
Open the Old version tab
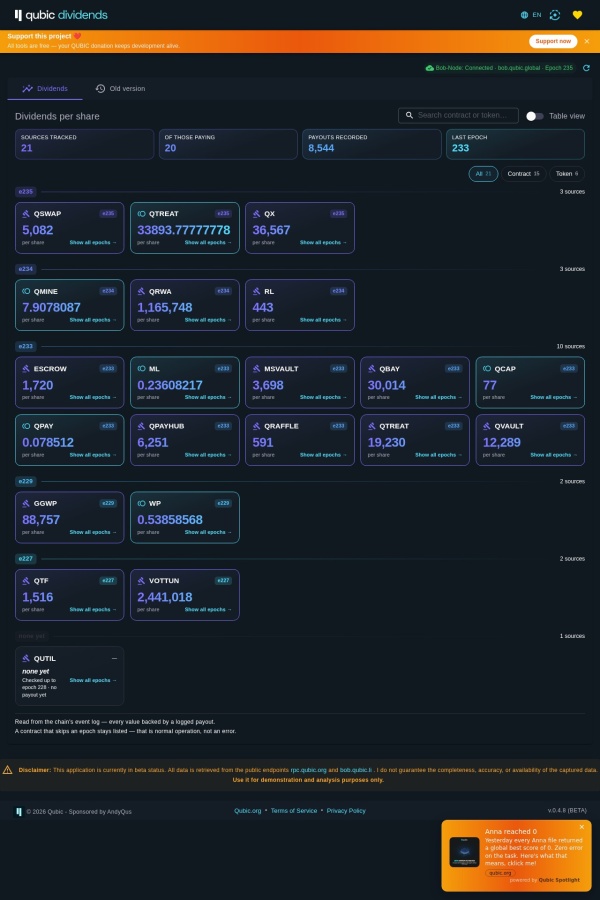(x=120, y=89)
